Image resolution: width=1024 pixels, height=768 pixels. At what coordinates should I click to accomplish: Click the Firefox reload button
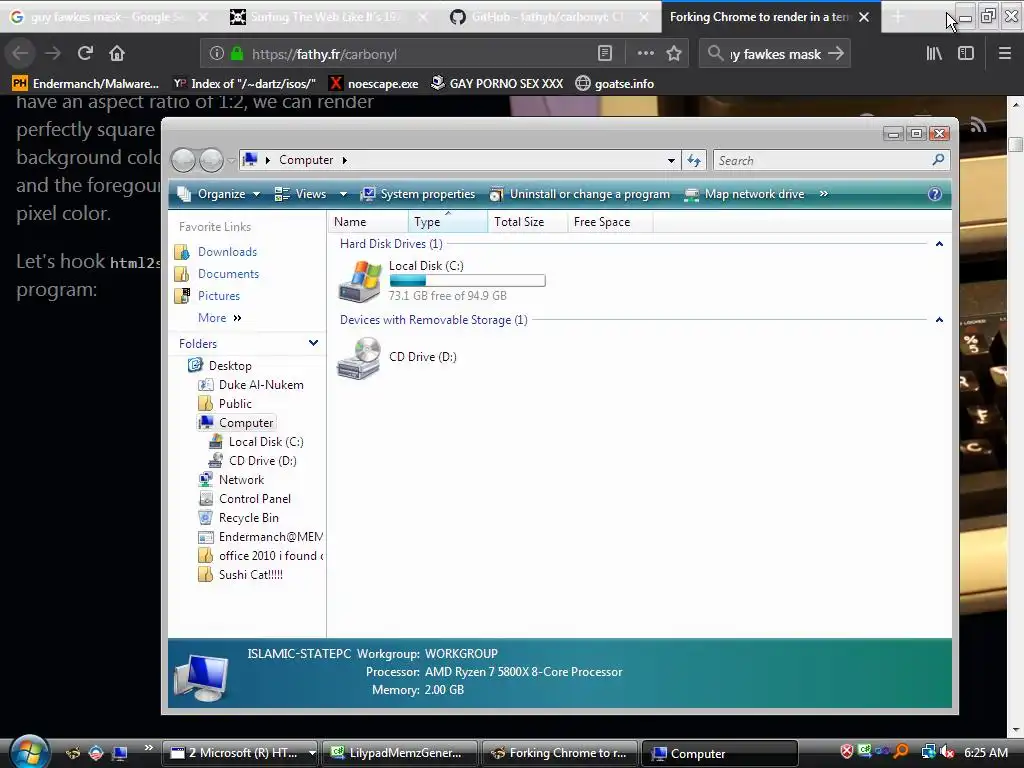[x=85, y=53]
